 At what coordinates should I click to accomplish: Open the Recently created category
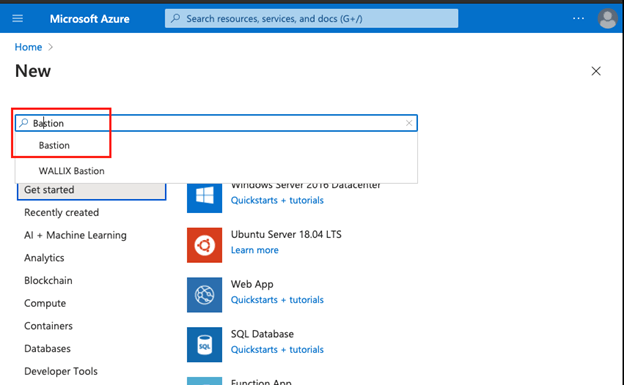pos(62,213)
